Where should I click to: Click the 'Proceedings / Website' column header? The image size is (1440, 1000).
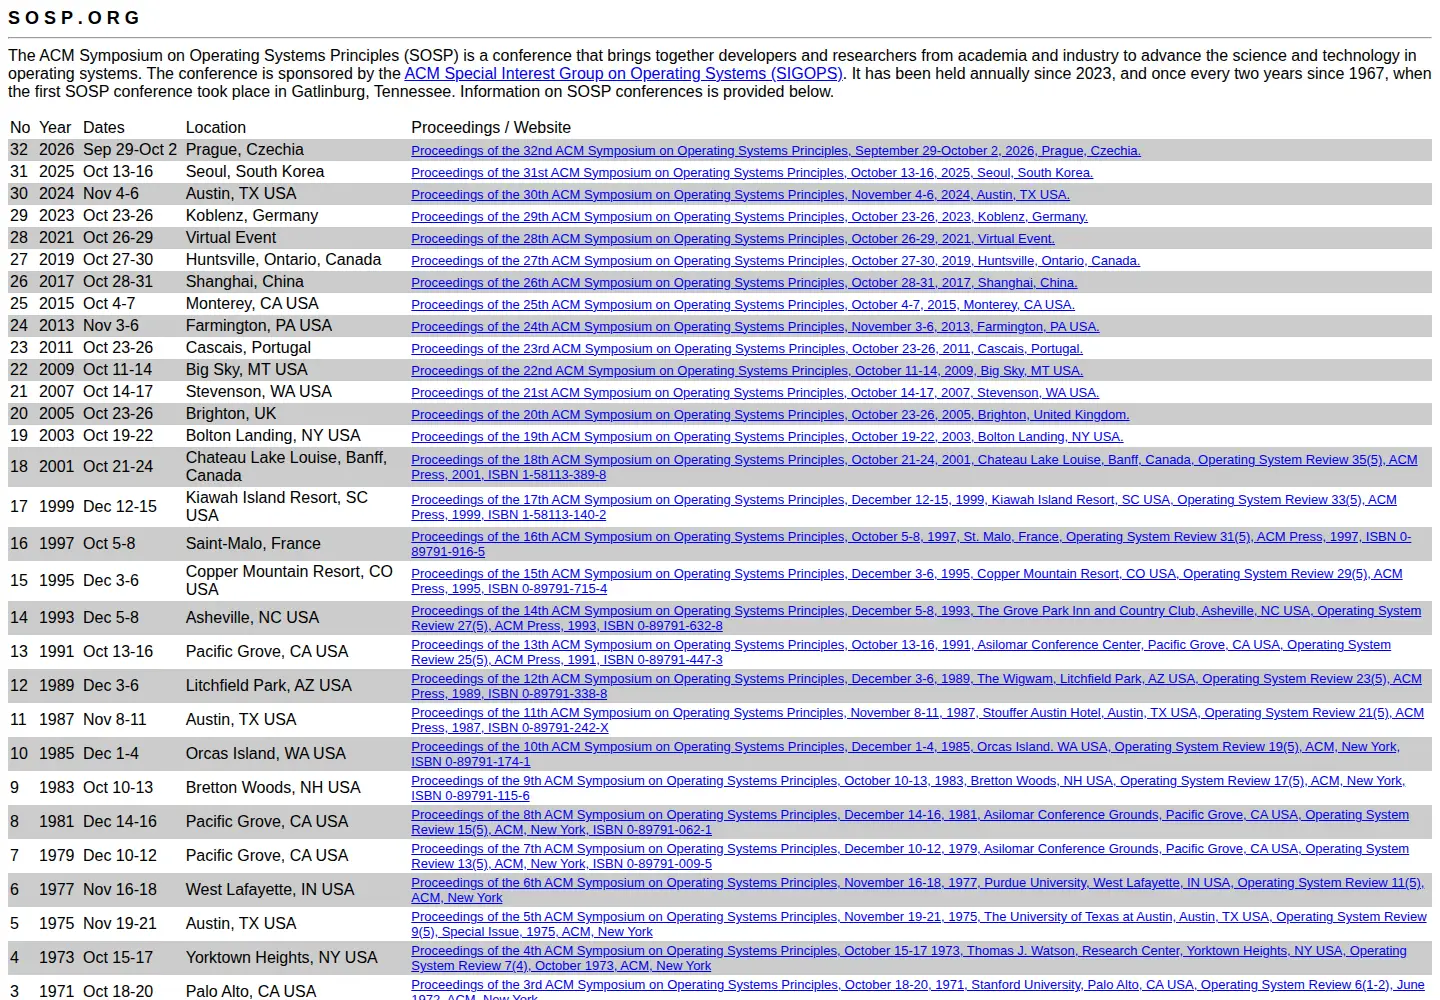491,128
